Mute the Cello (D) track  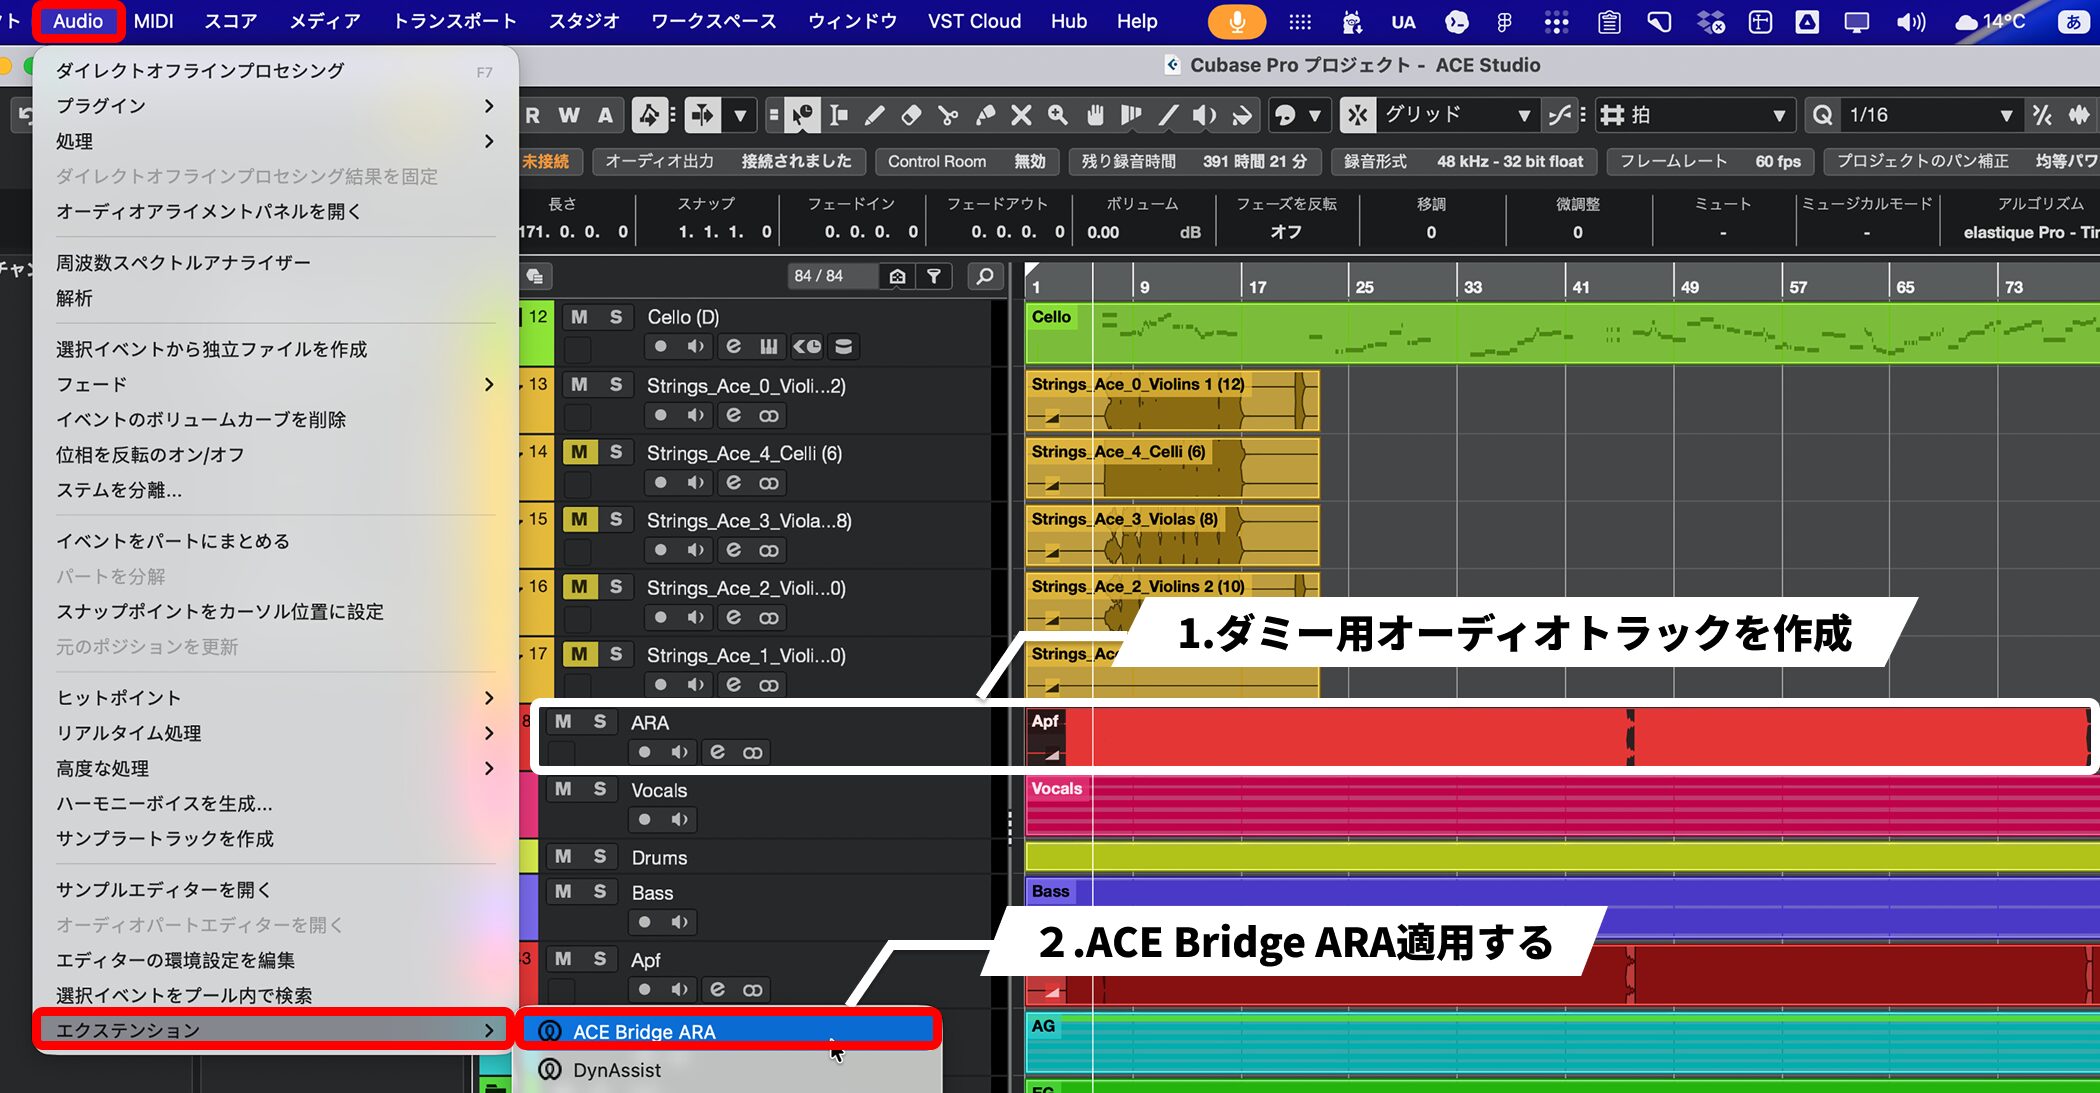click(x=579, y=317)
